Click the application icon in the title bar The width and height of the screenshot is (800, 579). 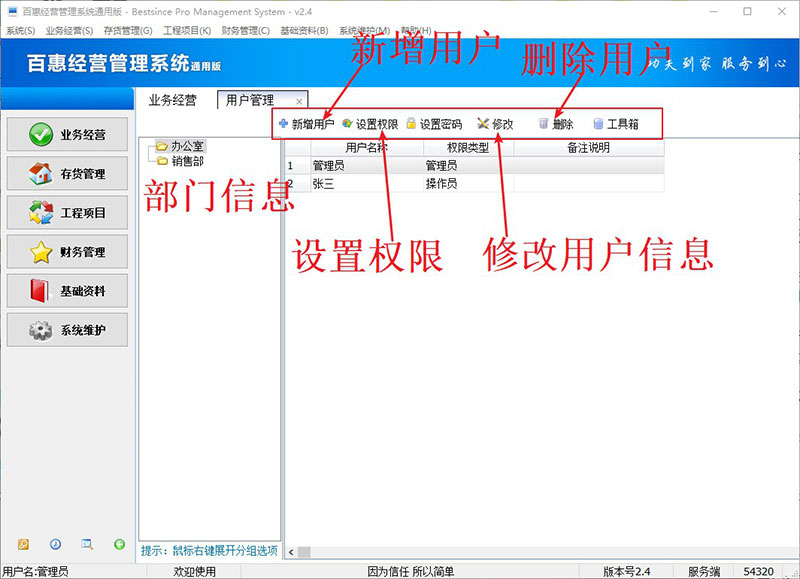pyautogui.click(x=13, y=11)
